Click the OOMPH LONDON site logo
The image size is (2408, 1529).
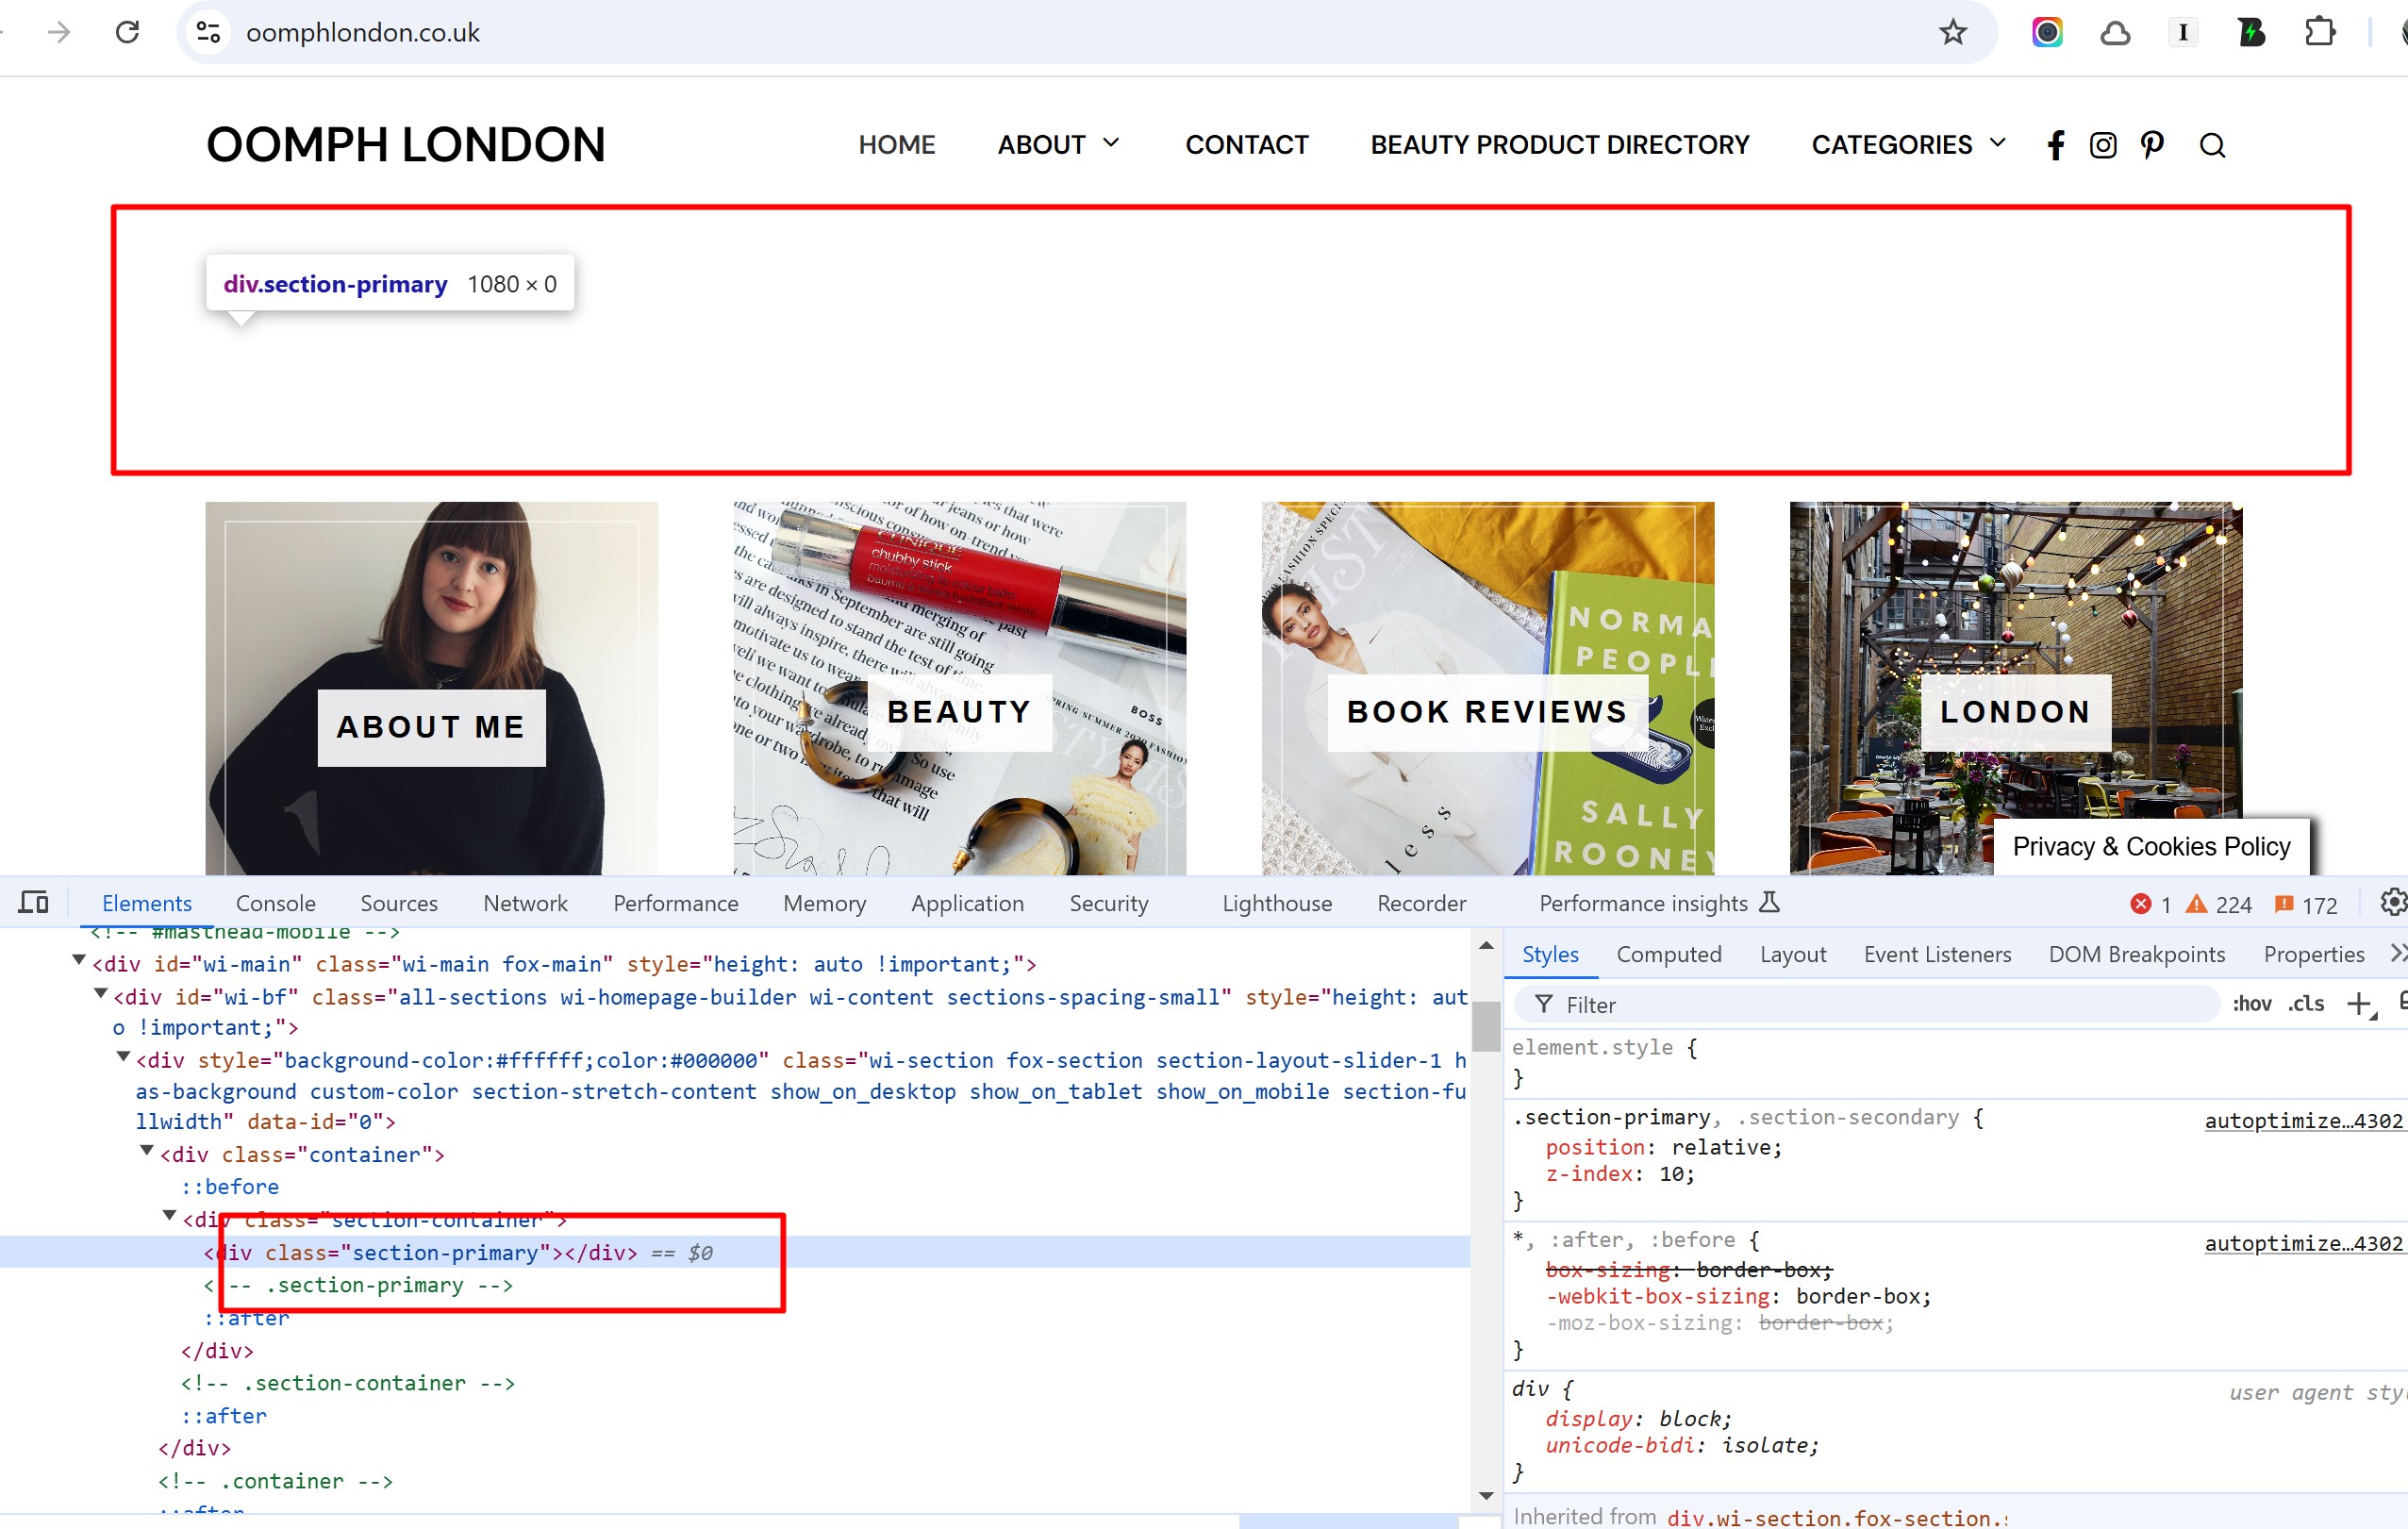point(405,145)
